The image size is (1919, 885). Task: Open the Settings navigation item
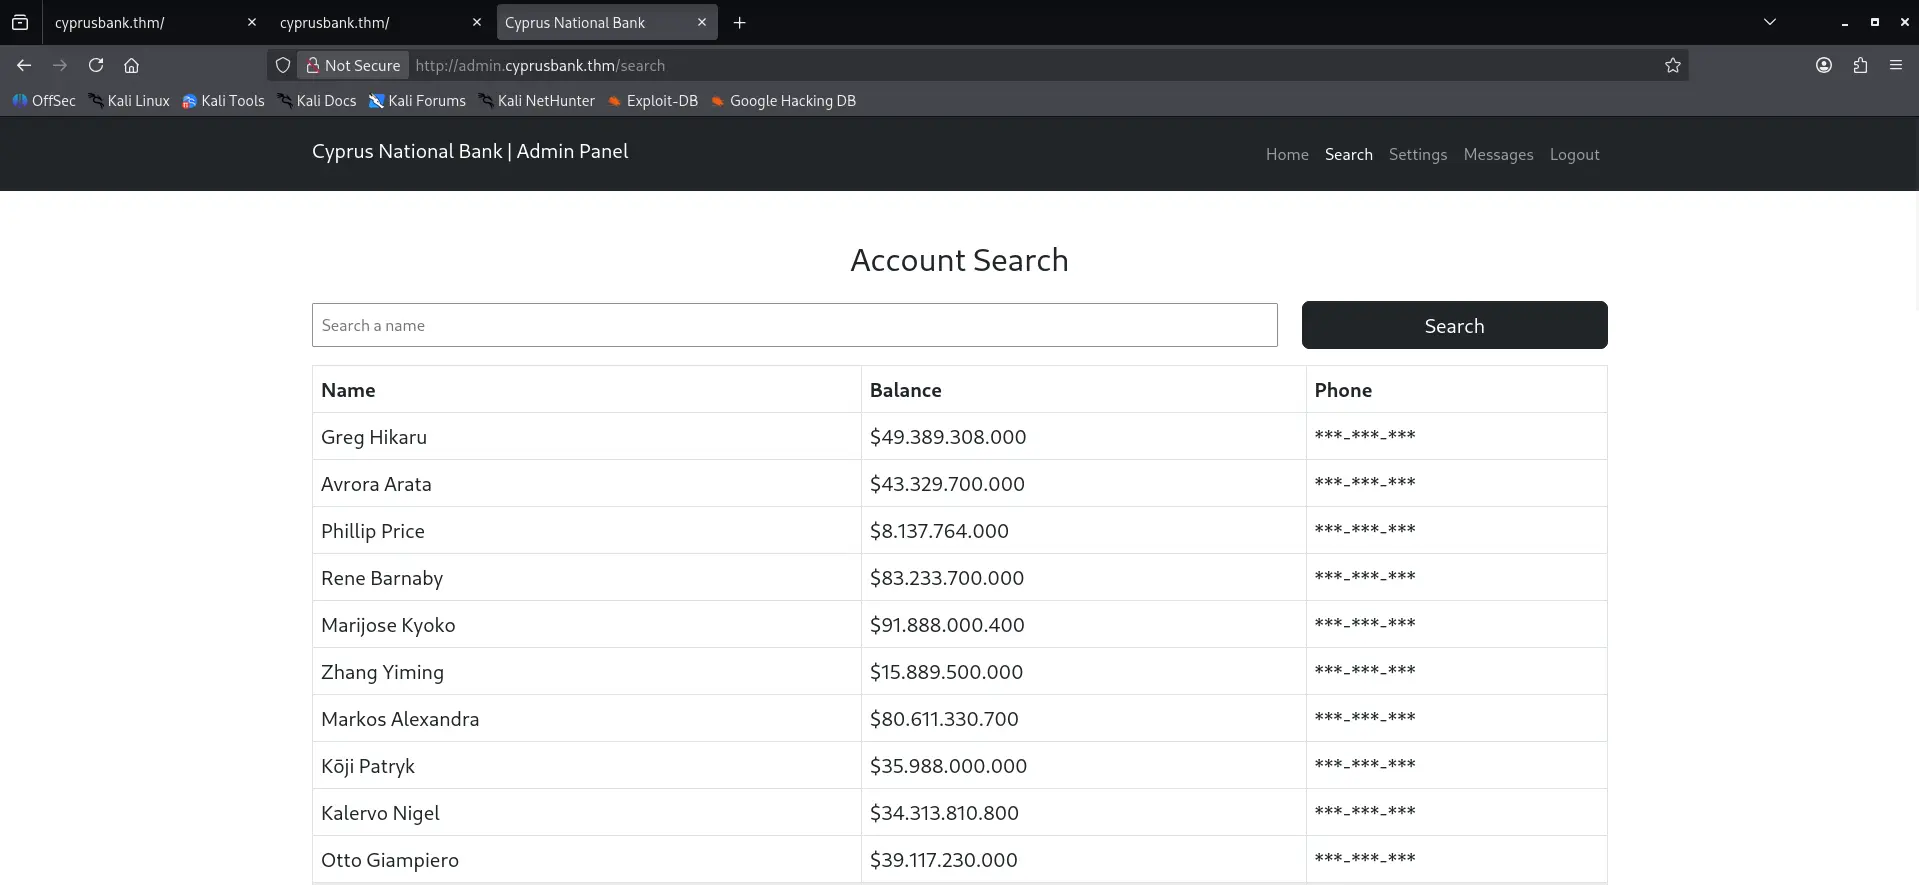click(1417, 154)
